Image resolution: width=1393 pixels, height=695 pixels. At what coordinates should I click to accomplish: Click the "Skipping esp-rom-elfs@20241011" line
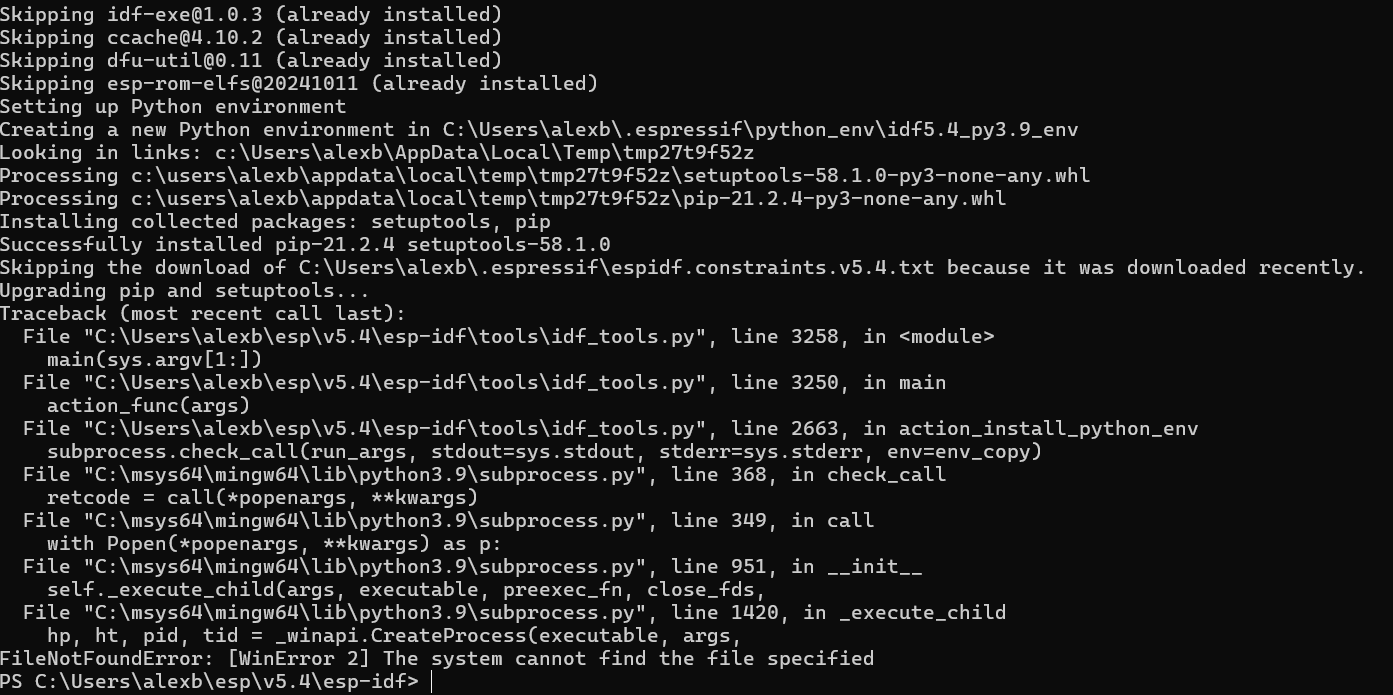[298, 83]
